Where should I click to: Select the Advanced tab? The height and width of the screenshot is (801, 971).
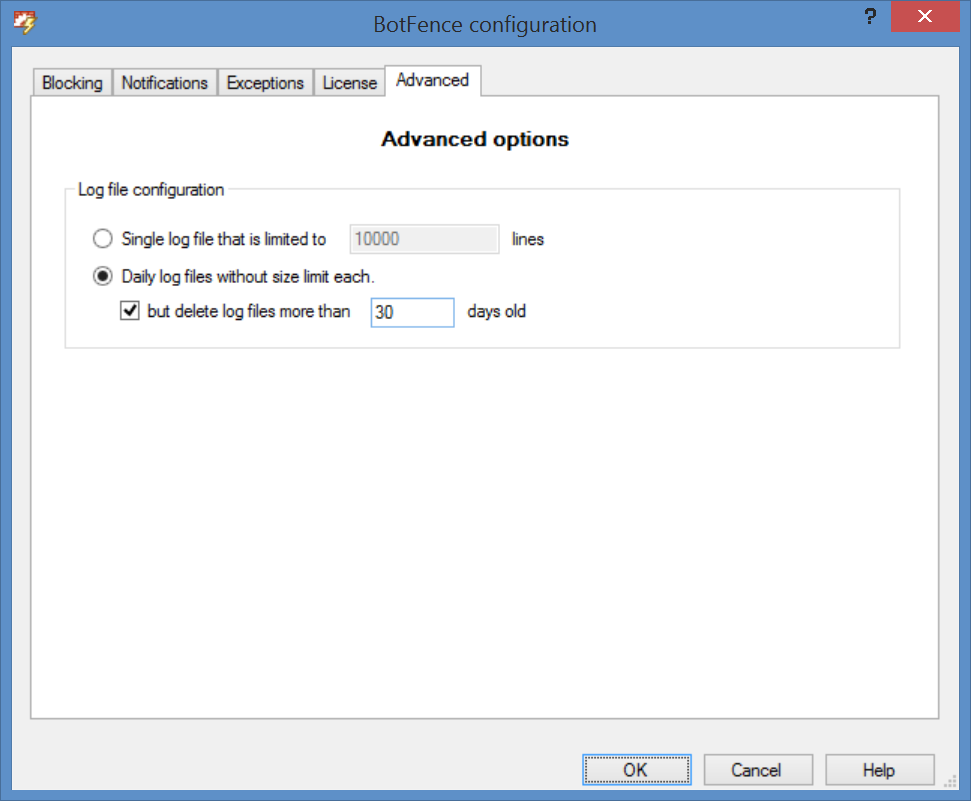432,80
